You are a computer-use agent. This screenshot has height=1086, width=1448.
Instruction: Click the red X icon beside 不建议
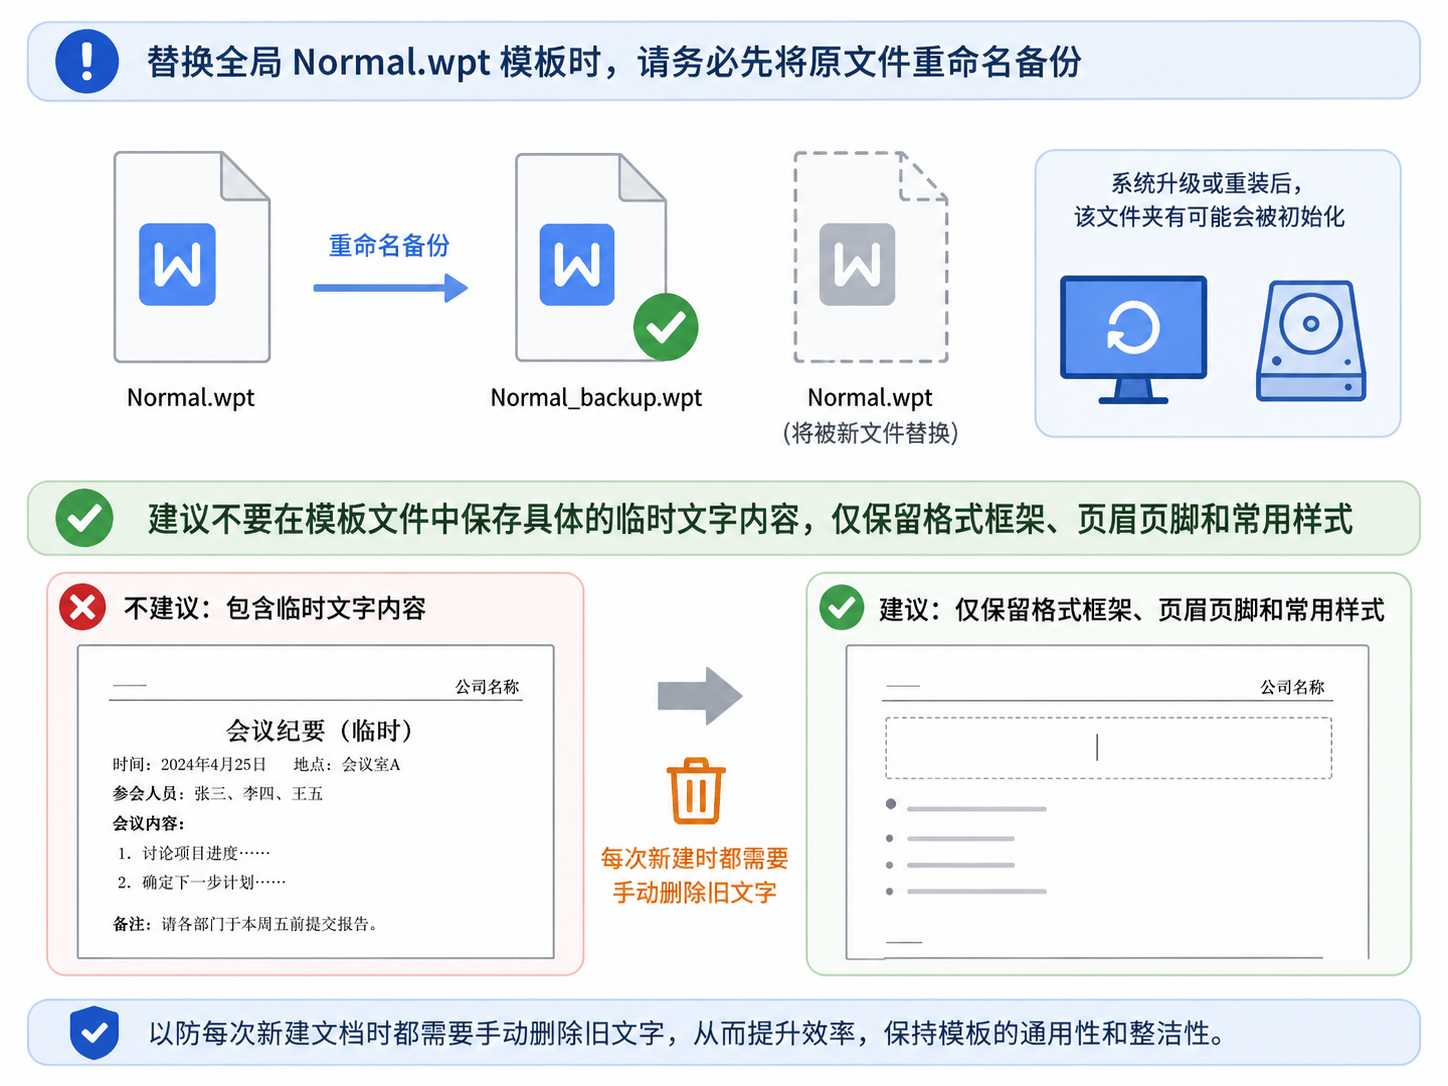coord(83,607)
